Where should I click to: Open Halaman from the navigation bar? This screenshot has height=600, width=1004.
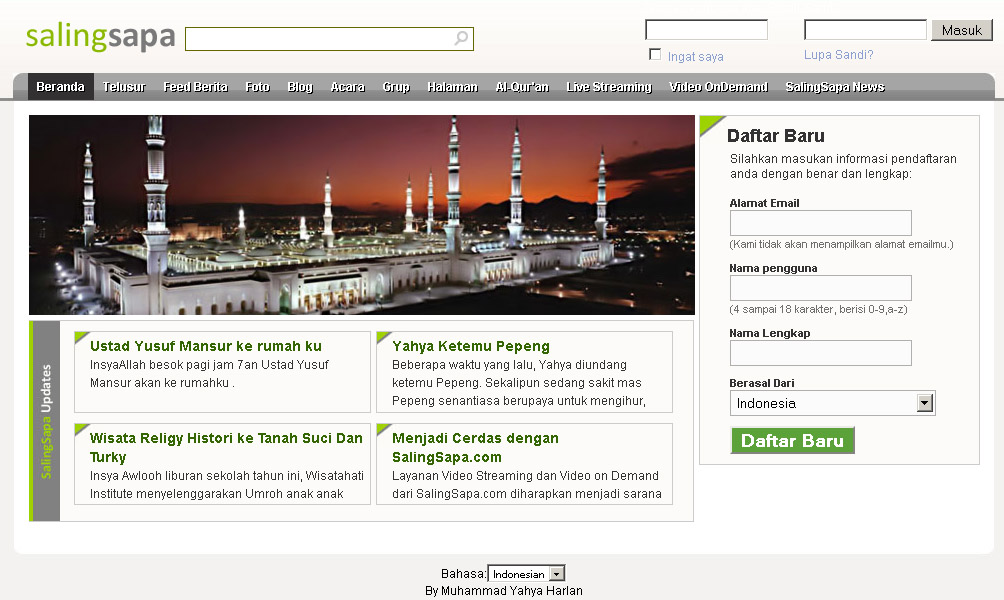453,86
